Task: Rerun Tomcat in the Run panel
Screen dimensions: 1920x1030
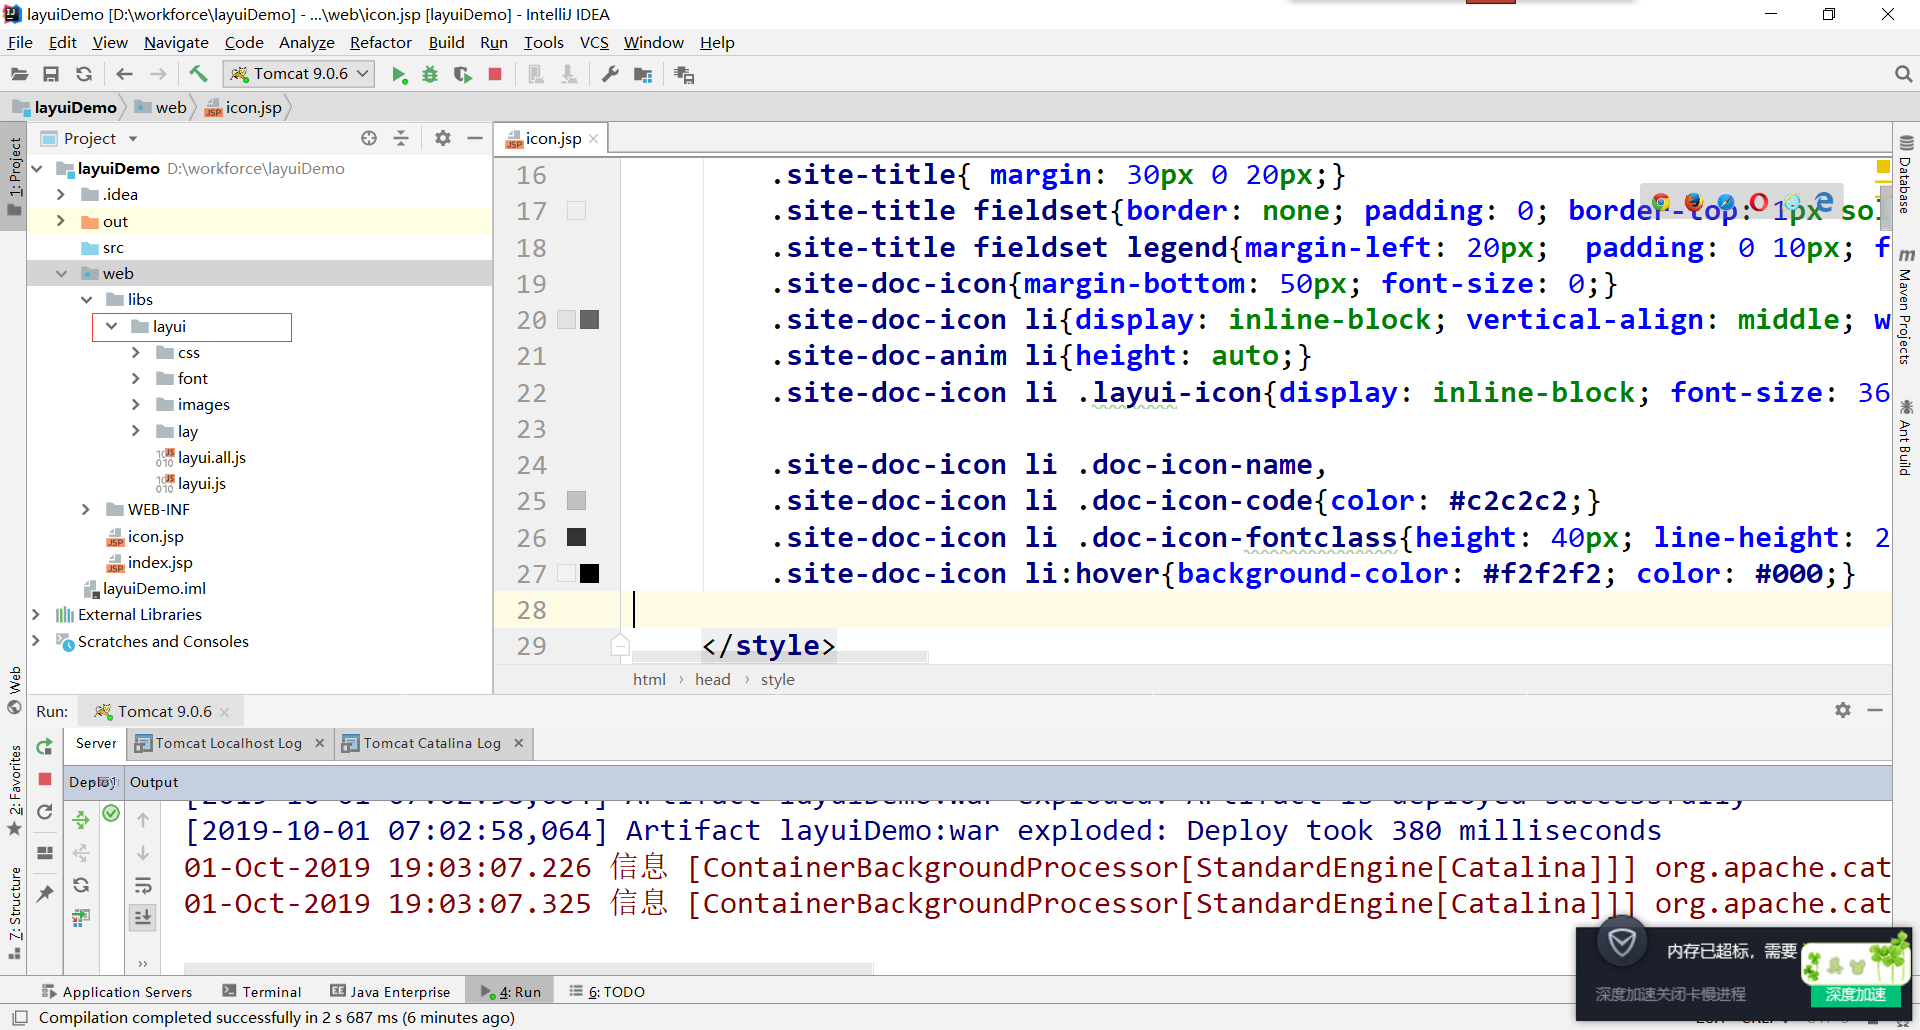Action: pyautogui.click(x=45, y=747)
